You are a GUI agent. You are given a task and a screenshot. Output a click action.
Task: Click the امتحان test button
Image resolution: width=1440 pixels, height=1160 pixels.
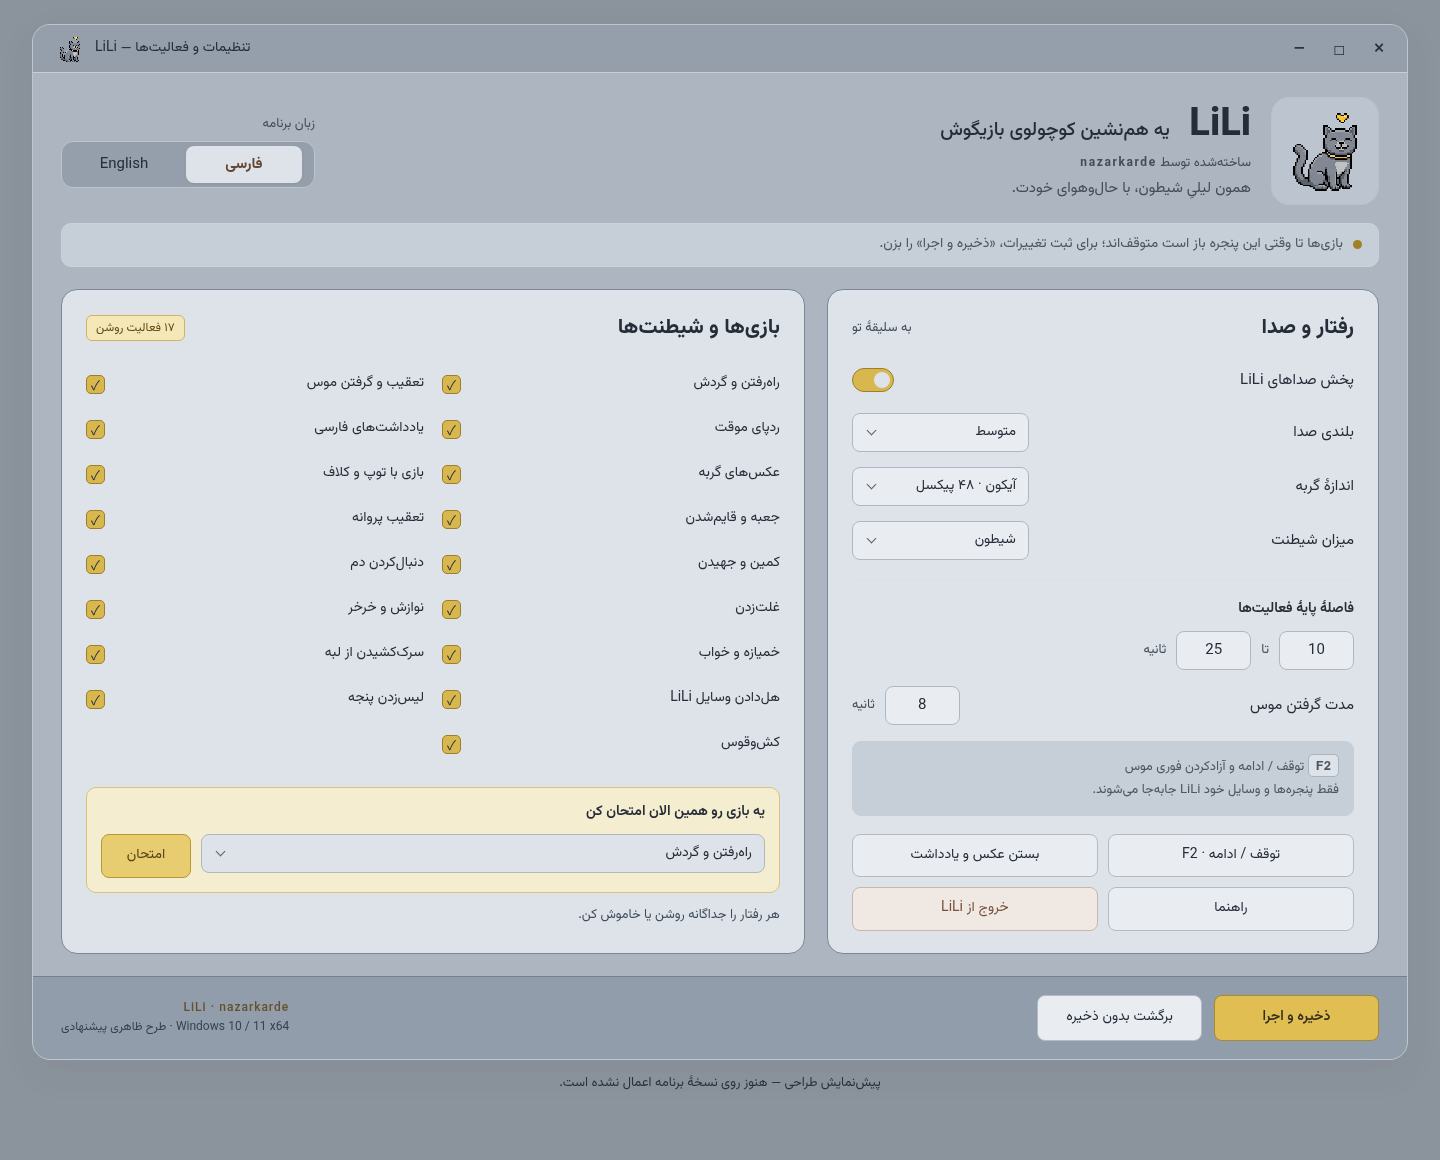[x=146, y=855]
